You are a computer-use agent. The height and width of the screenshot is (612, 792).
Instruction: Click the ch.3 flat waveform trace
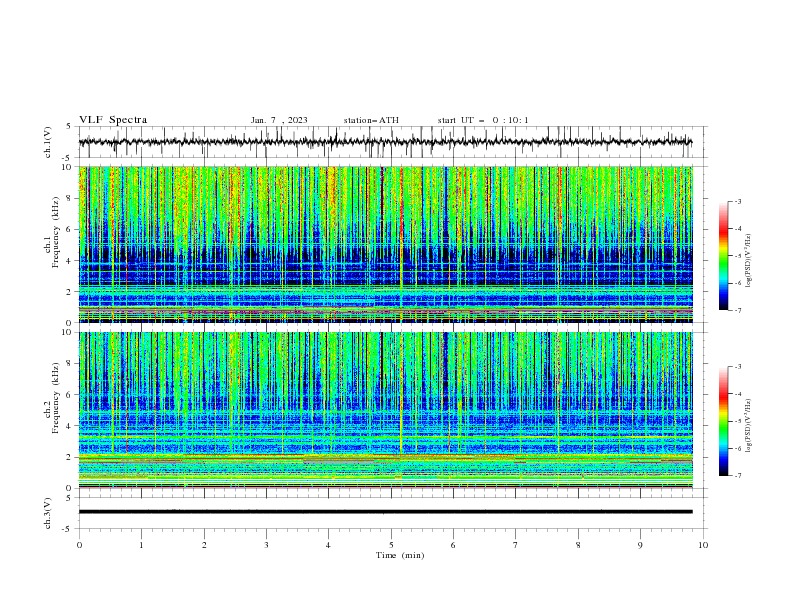point(386,512)
